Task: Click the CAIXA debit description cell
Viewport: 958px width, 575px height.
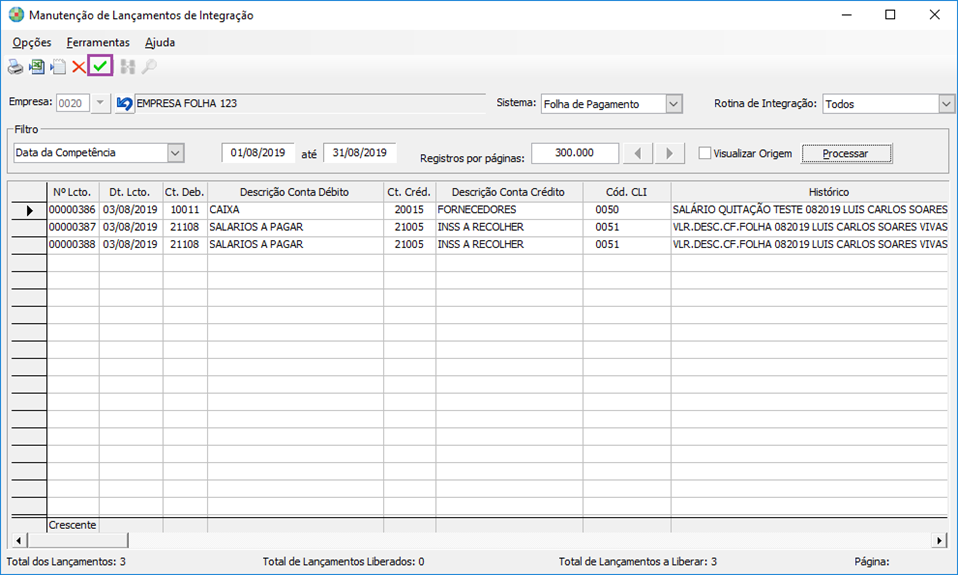Action: click(295, 210)
